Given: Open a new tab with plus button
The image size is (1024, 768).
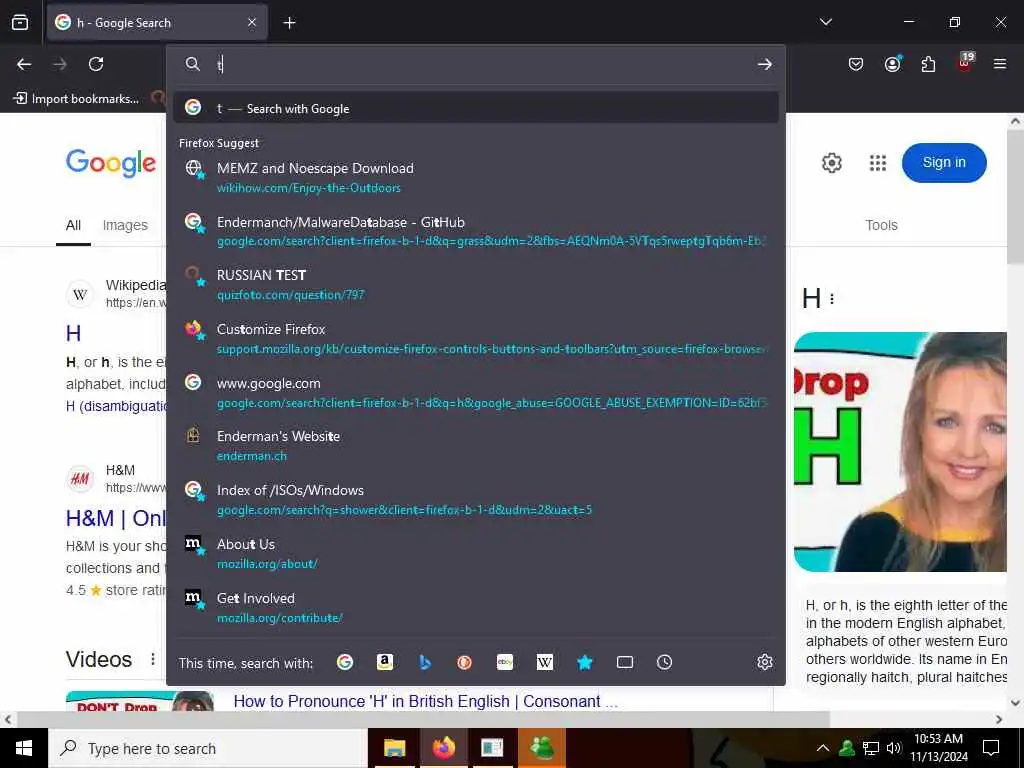Looking at the screenshot, I should click(289, 23).
